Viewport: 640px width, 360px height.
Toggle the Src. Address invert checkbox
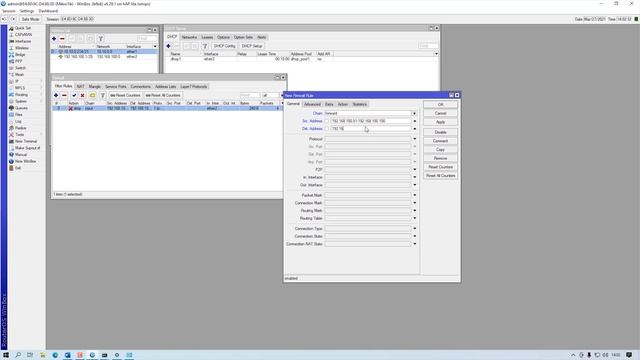(x=327, y=121)
